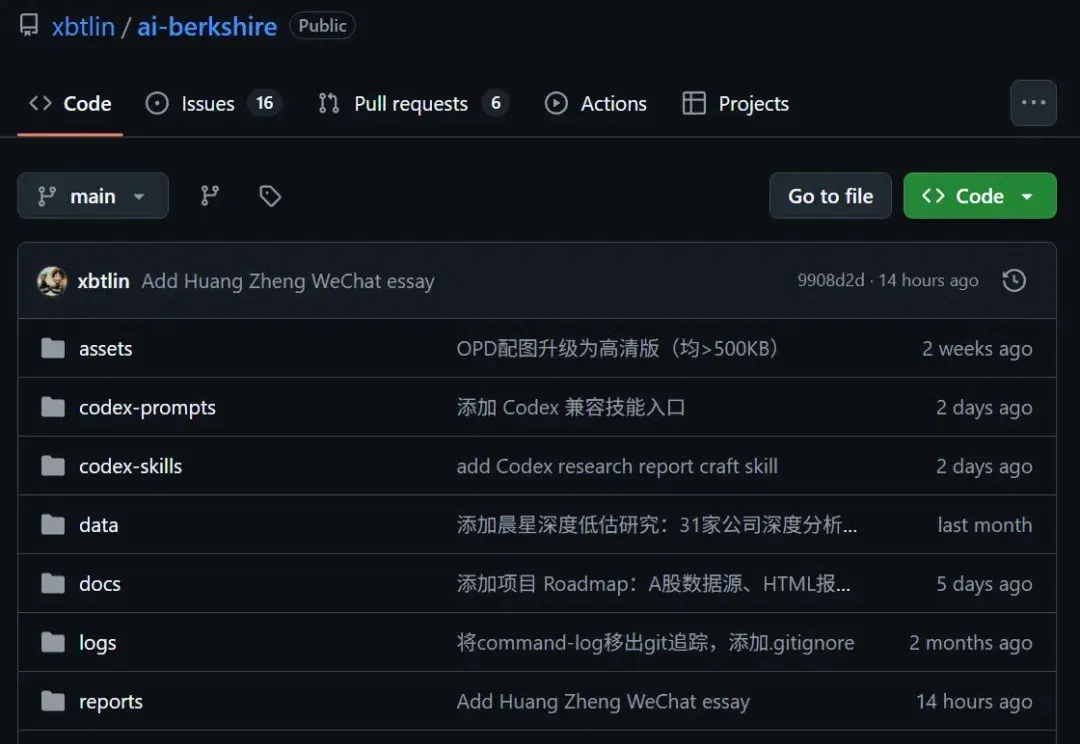The width and height of the screenshot is (1080, 744).
Task: Open the data folder
Action: pos(98,525)
